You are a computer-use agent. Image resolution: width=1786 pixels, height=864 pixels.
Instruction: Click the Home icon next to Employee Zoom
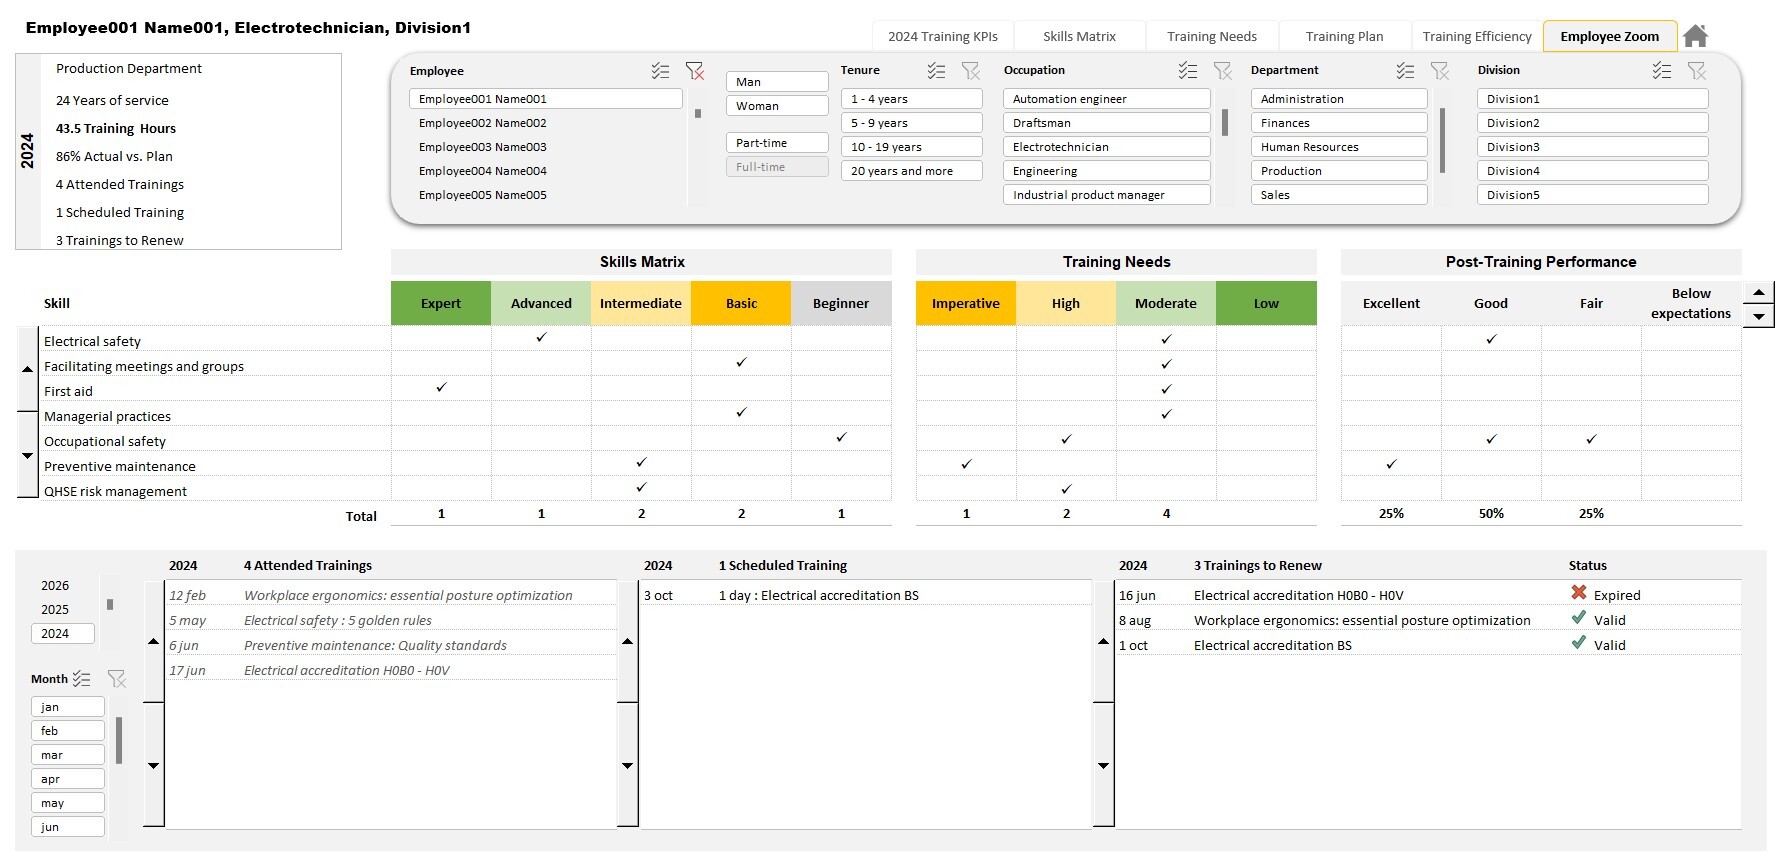(1695, 36)
